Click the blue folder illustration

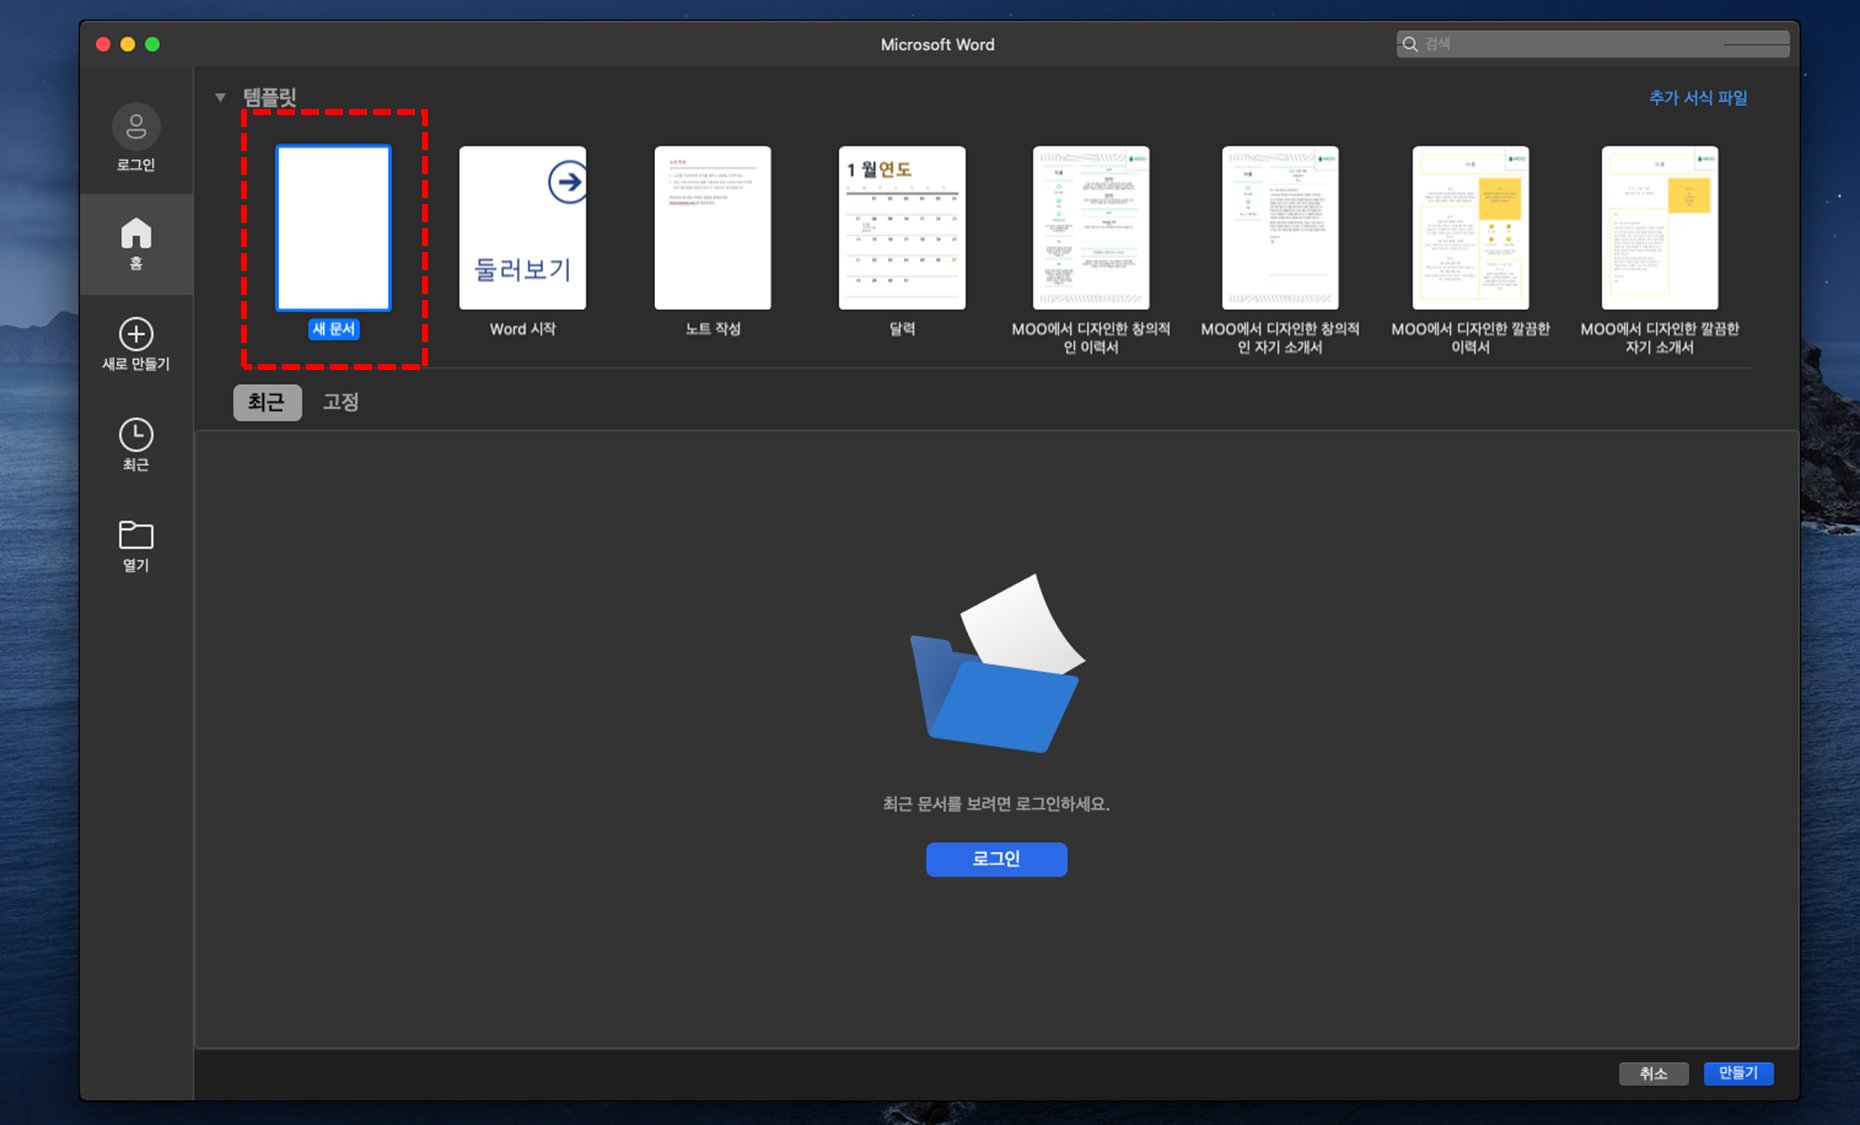pos(996,663)
